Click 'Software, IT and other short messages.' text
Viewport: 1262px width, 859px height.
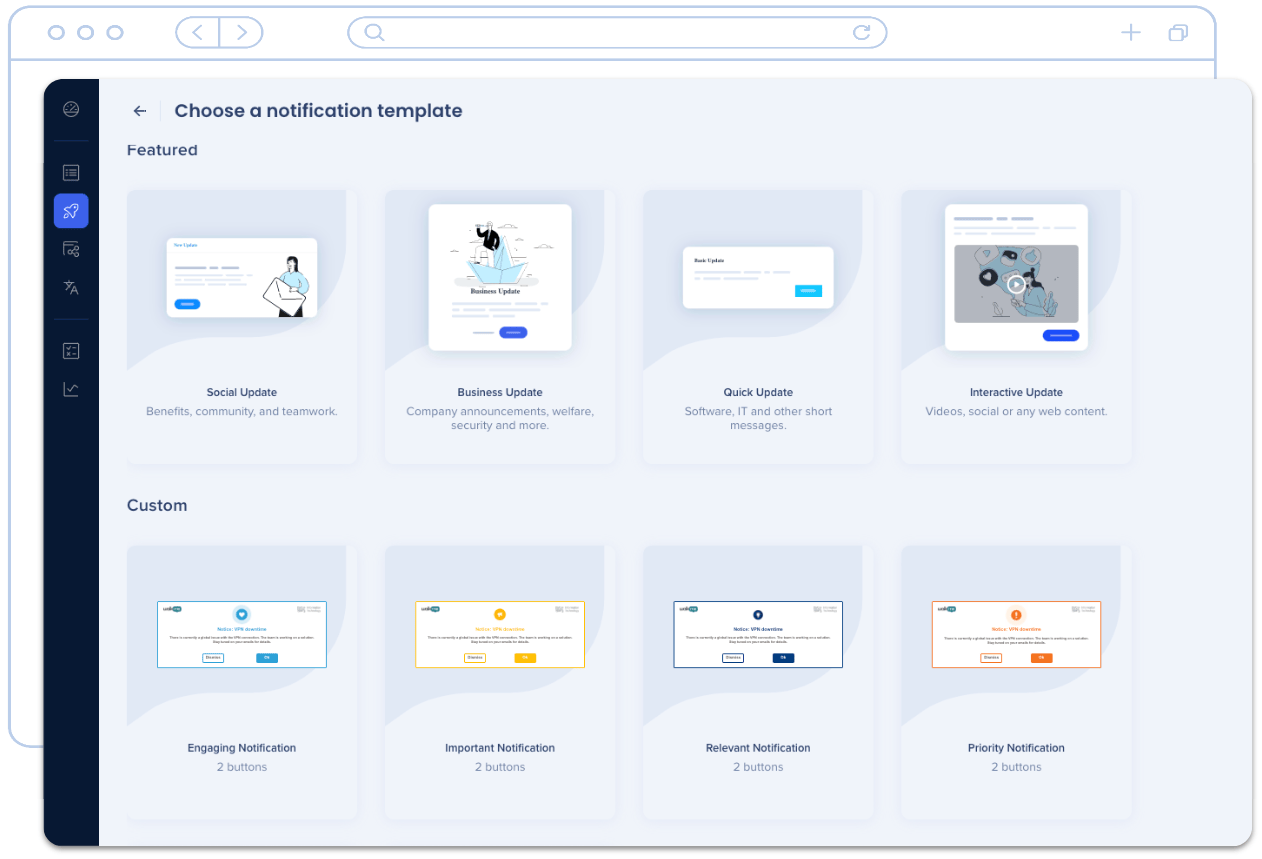point(758,418)
